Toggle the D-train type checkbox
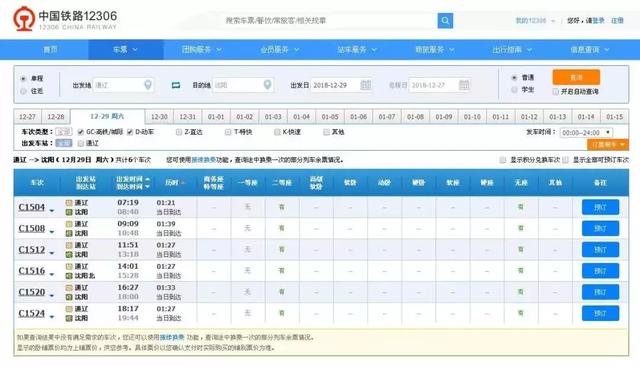This screenshot has height=366, width=640. pos(130,132)
